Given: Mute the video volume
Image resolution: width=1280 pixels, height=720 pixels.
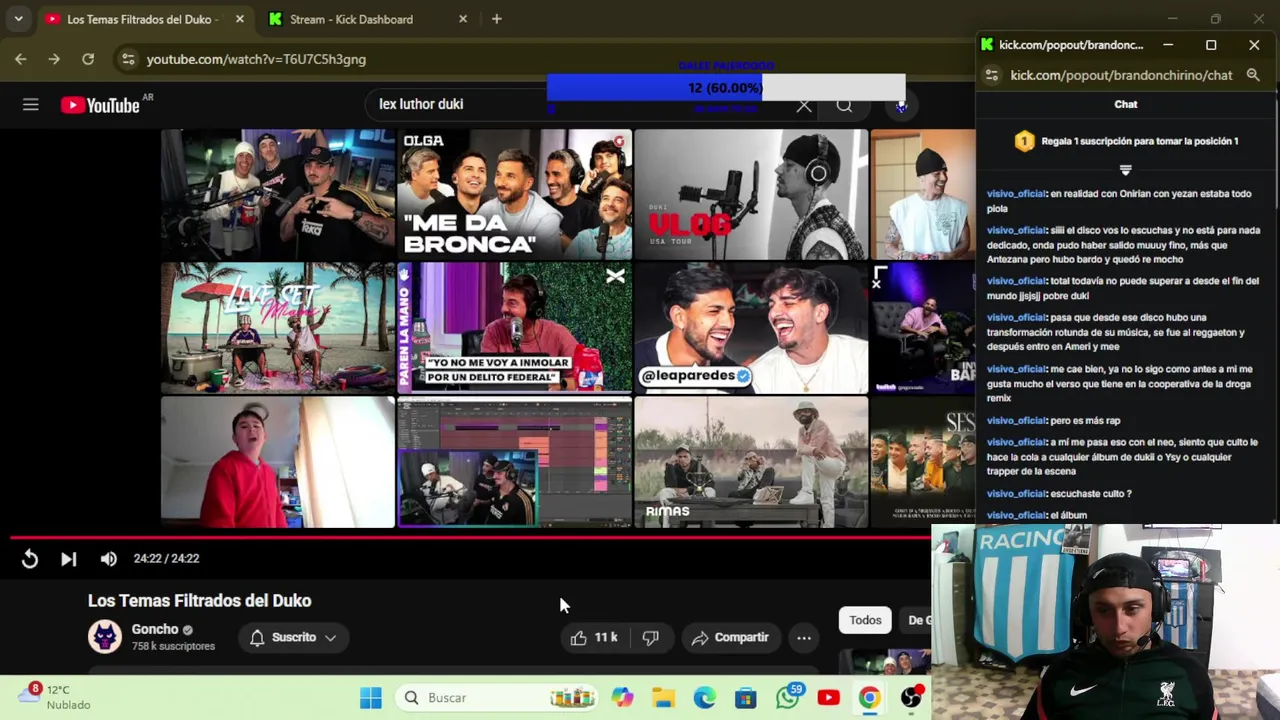Looking at the screenshot, I should coord(108,559).
